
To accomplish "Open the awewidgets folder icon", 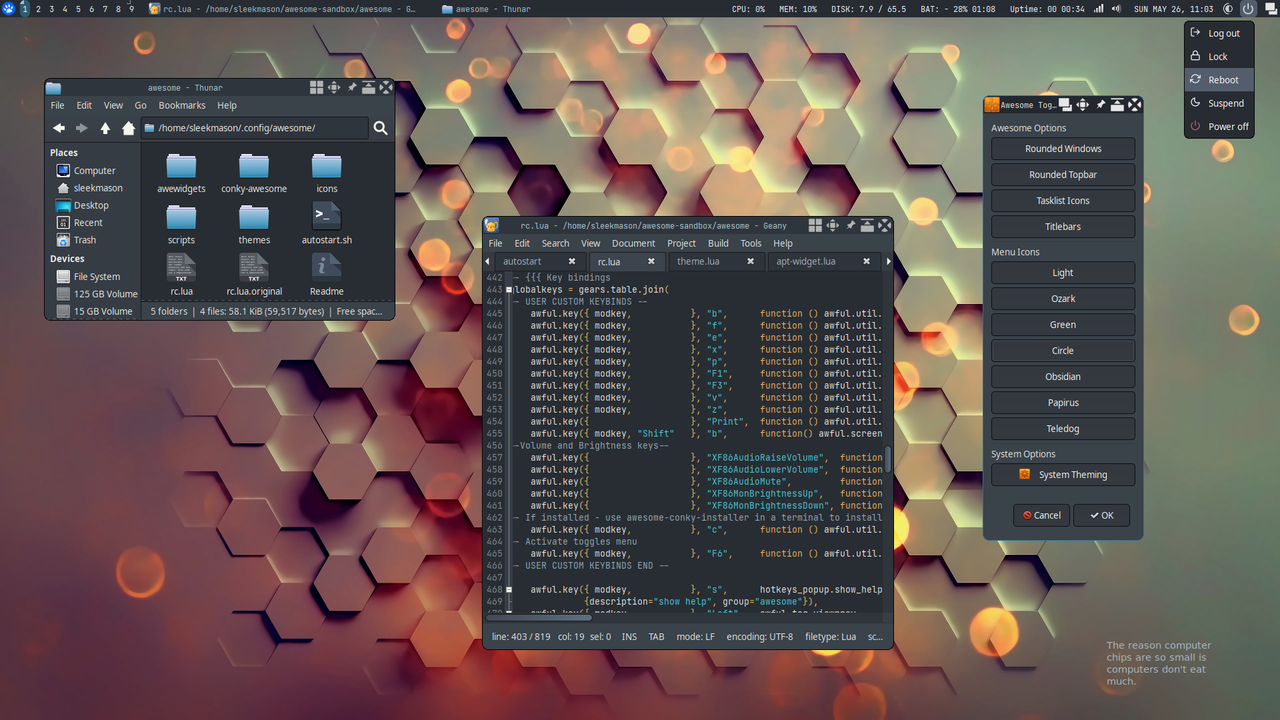I will coord(181,165).
